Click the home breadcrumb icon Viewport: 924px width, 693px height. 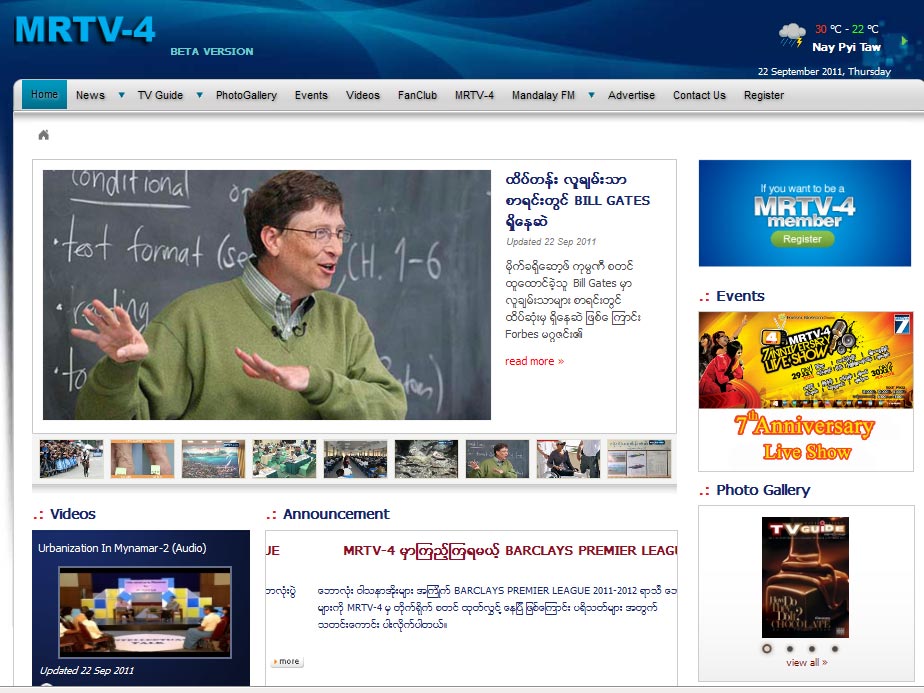pos(44,135)
